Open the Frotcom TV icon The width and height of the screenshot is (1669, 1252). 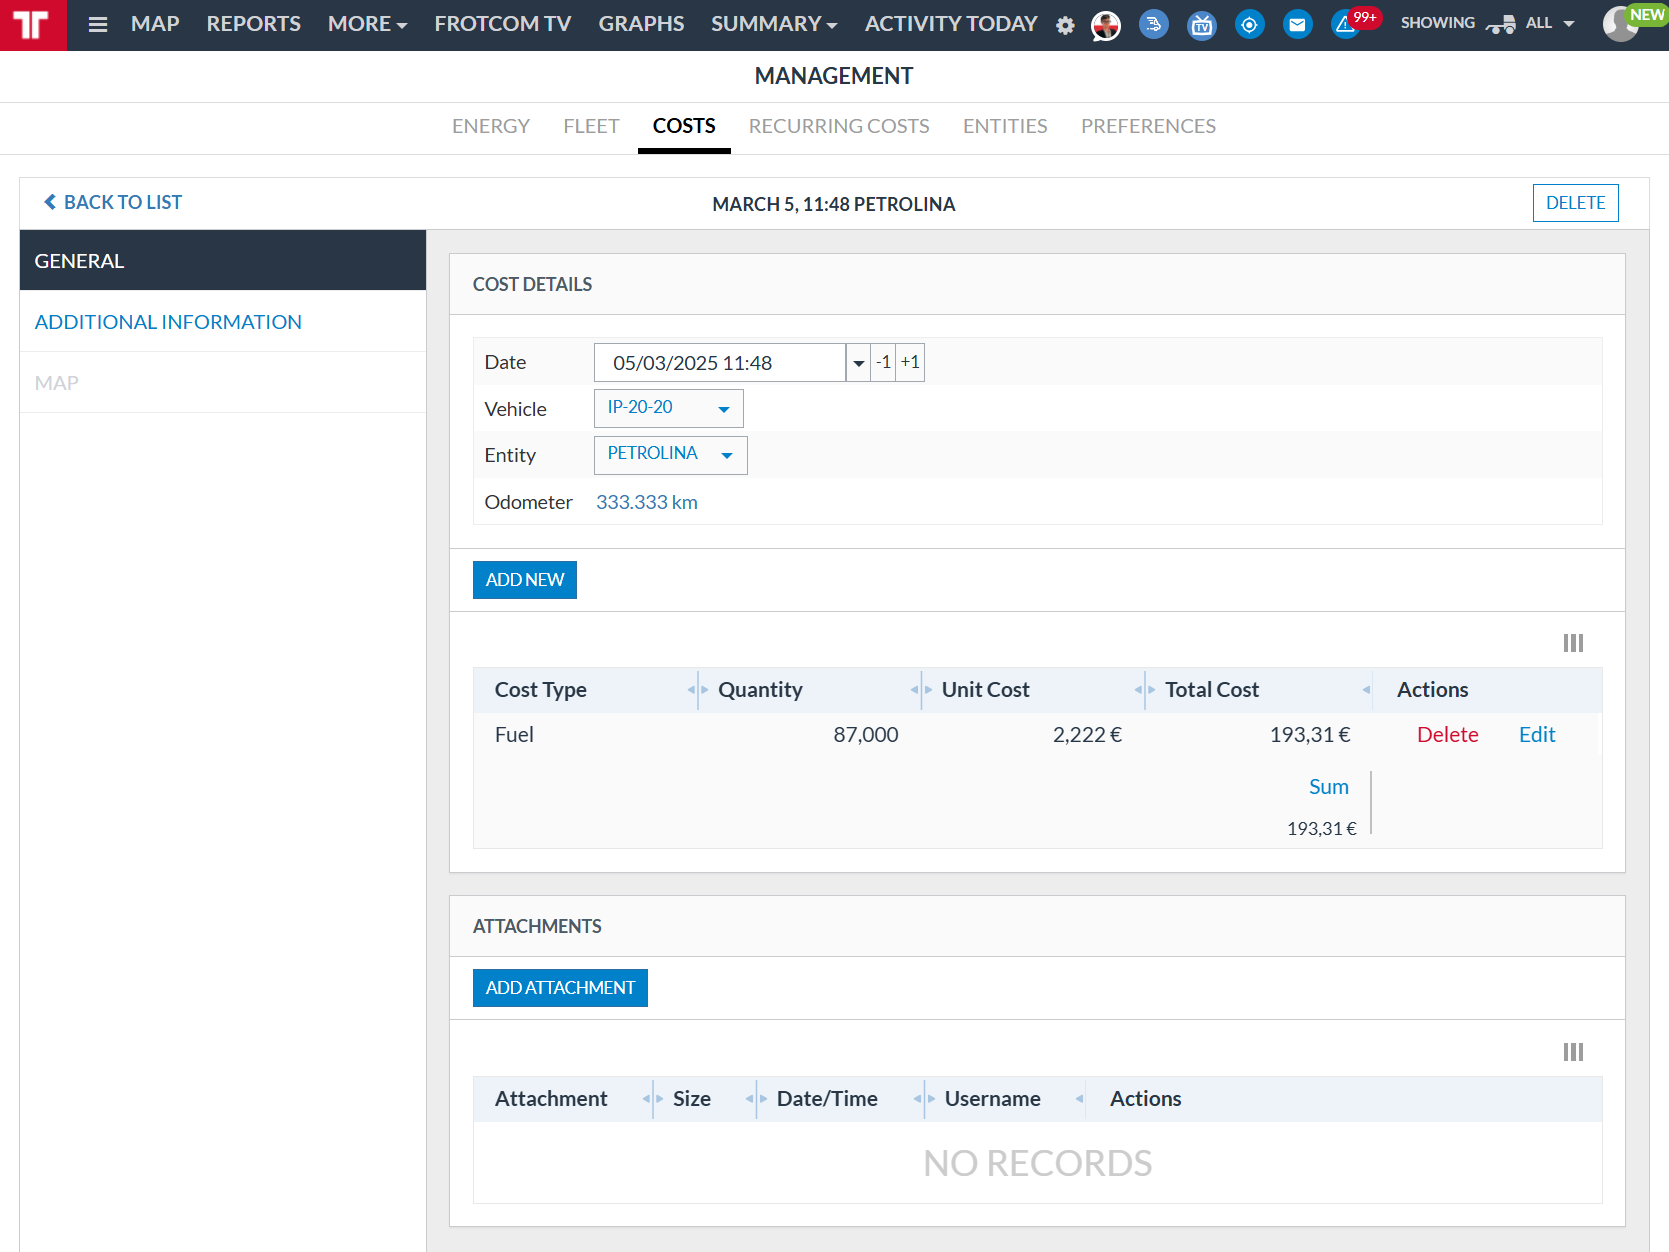tap(1201, 25)
